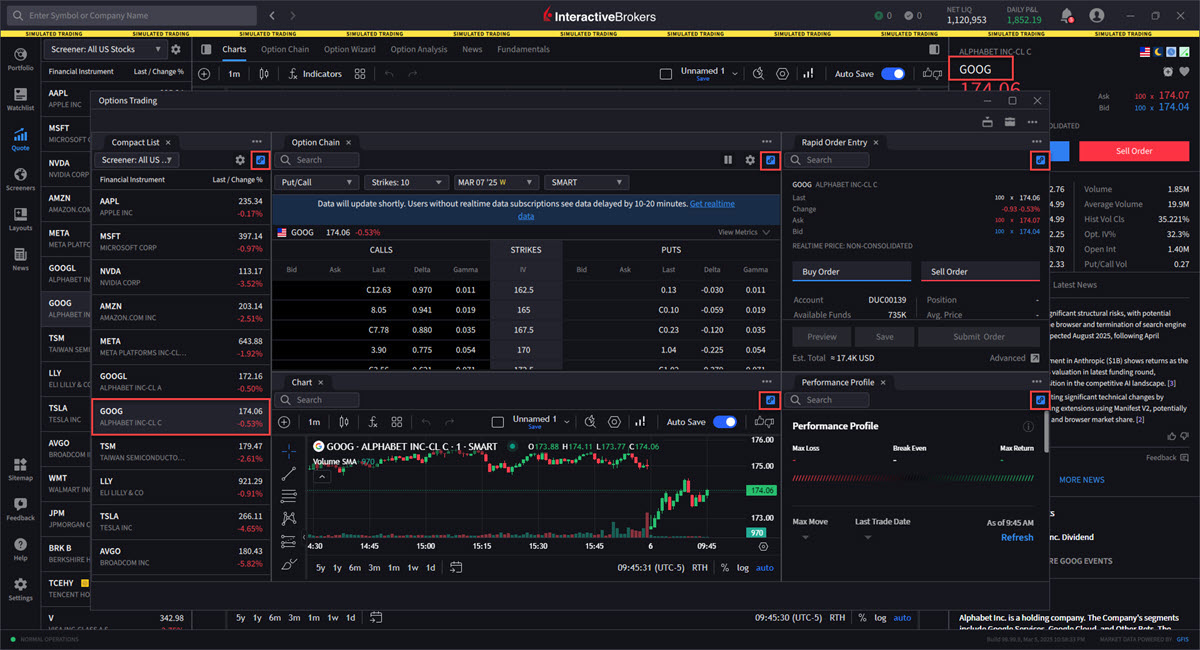Open Help from the left sidebar
Screen dimensions: 1200x650
point(20,549)
